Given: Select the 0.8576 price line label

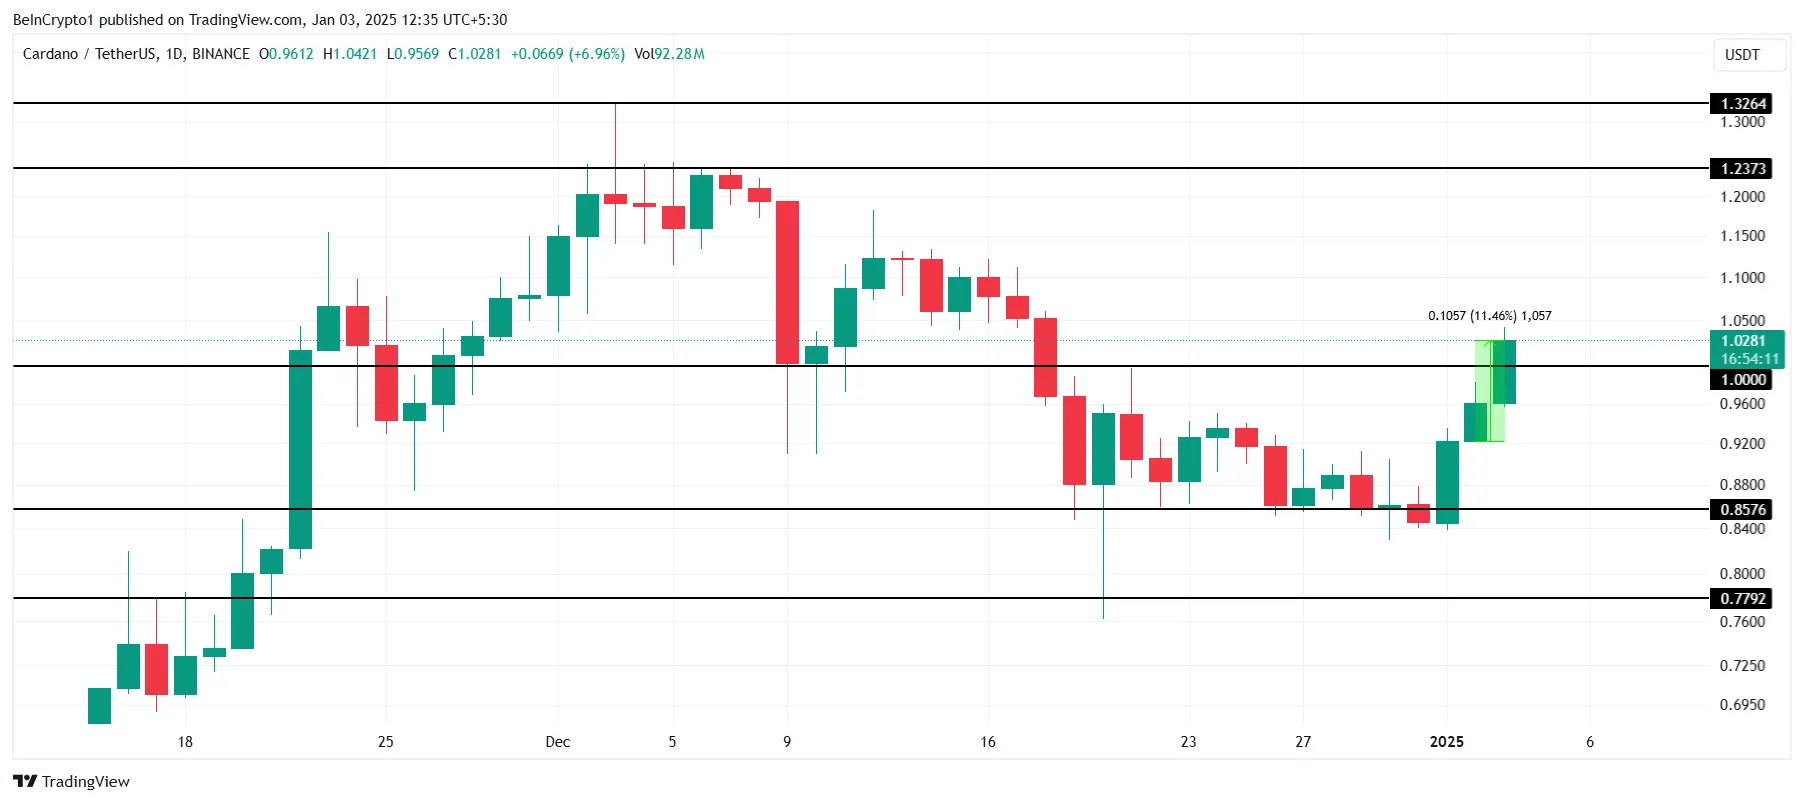Looking at the screenshot, I should point(1743,510).
